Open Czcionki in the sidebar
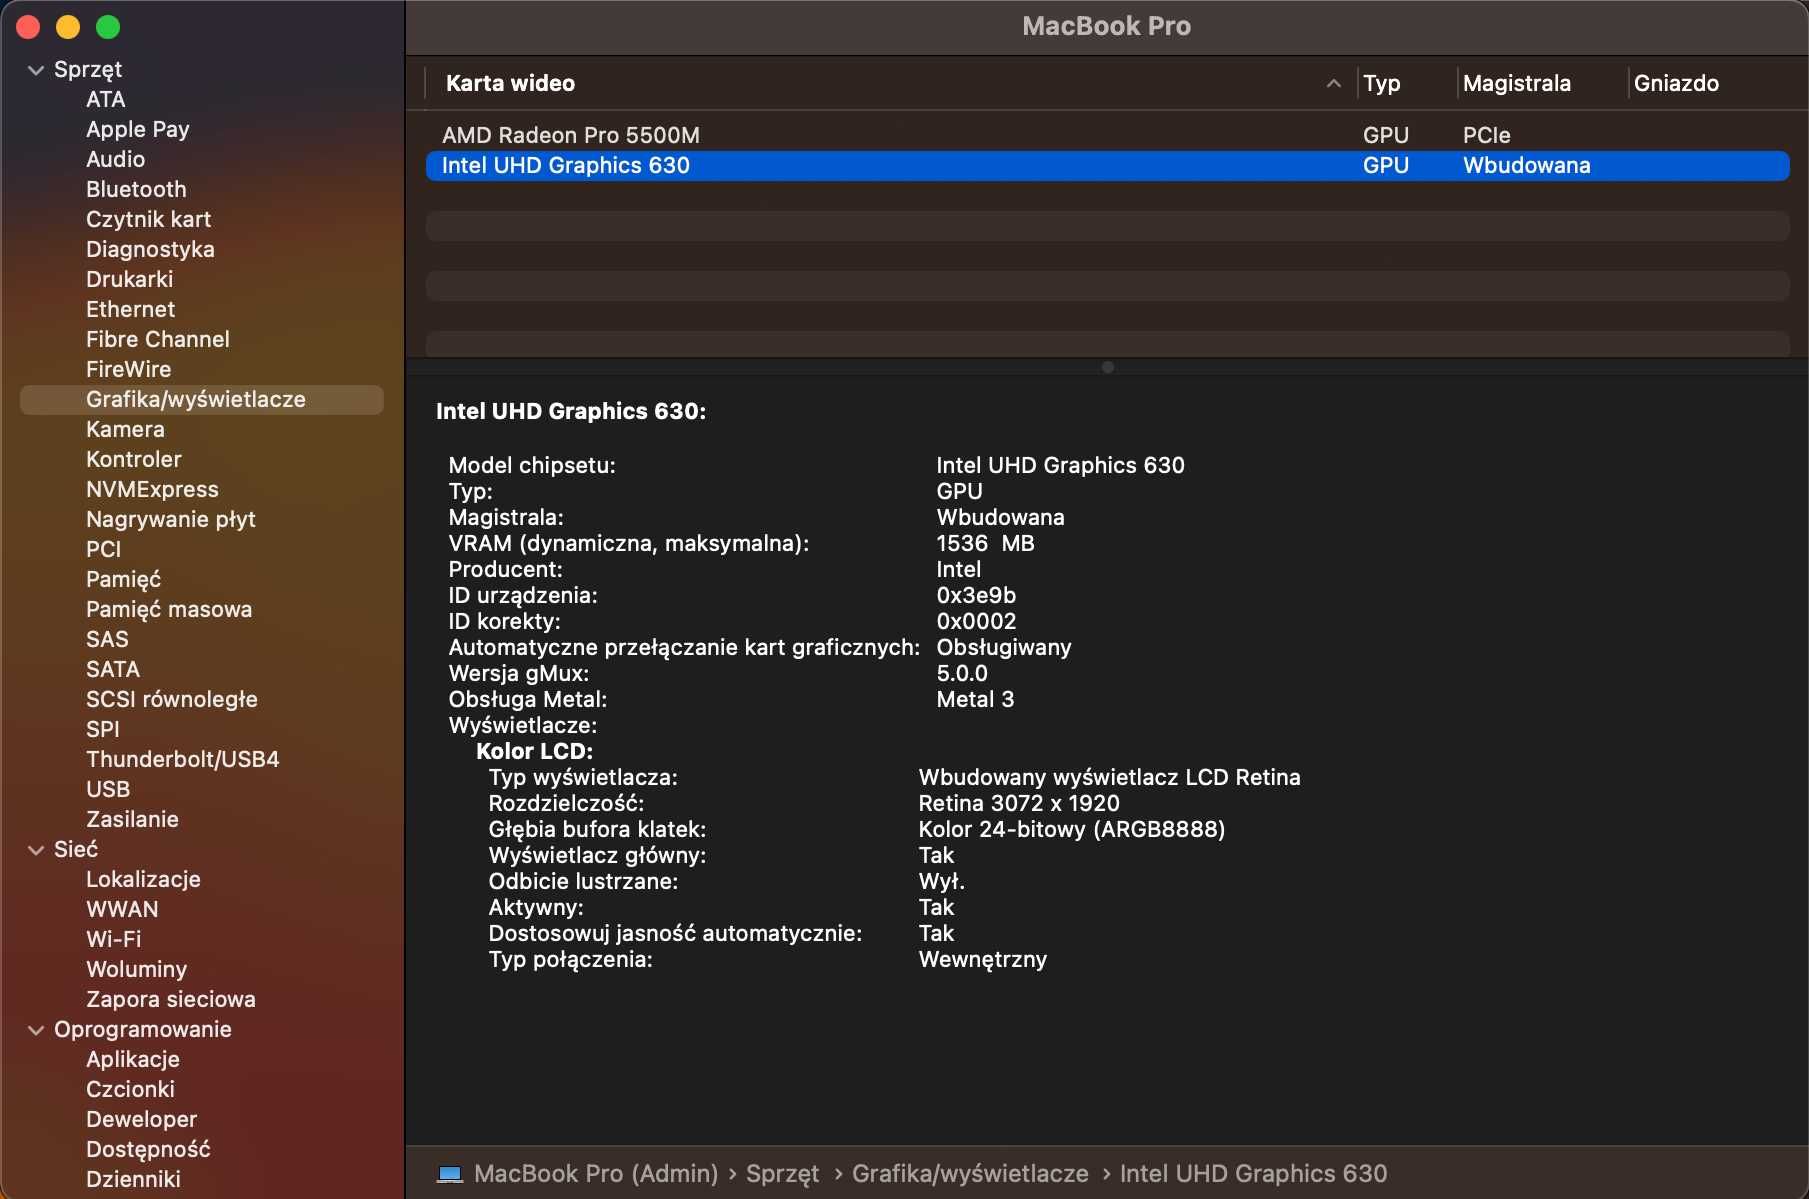This screenshot has width=1809, height=1199. pos(130,1090)
